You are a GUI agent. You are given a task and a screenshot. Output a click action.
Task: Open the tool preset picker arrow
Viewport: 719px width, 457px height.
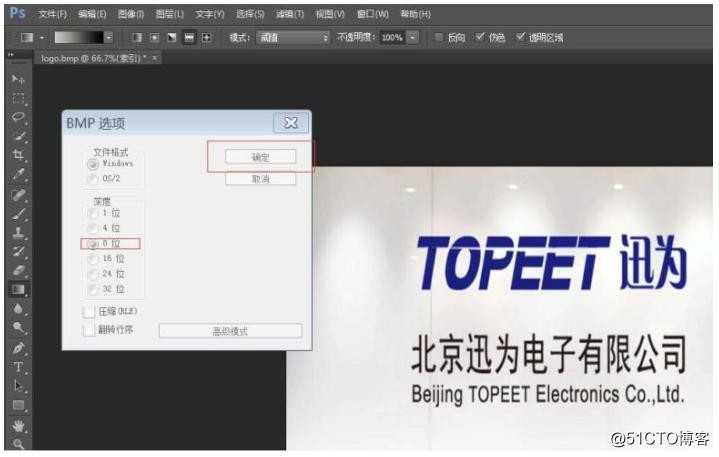click(x=42, y=38)
